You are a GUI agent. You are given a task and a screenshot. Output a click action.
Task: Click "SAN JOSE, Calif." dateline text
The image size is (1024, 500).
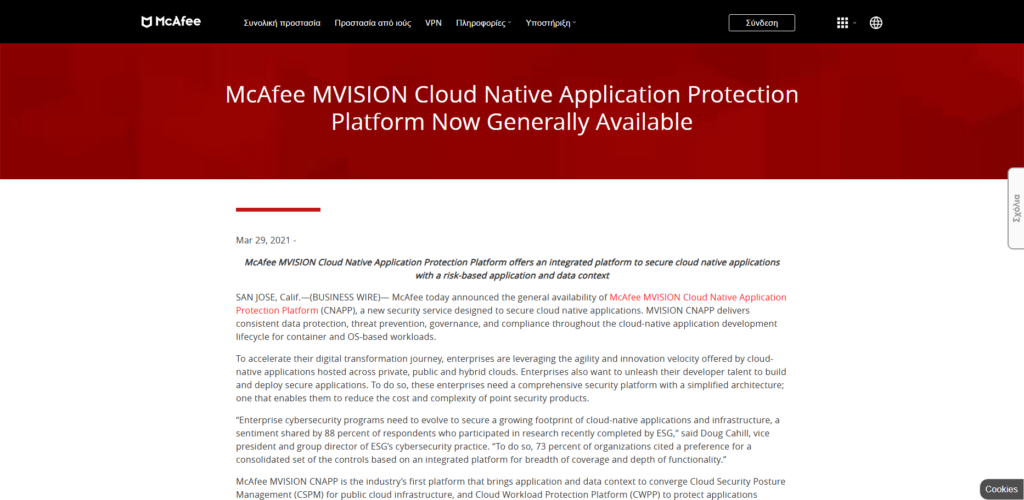[266, 296]
